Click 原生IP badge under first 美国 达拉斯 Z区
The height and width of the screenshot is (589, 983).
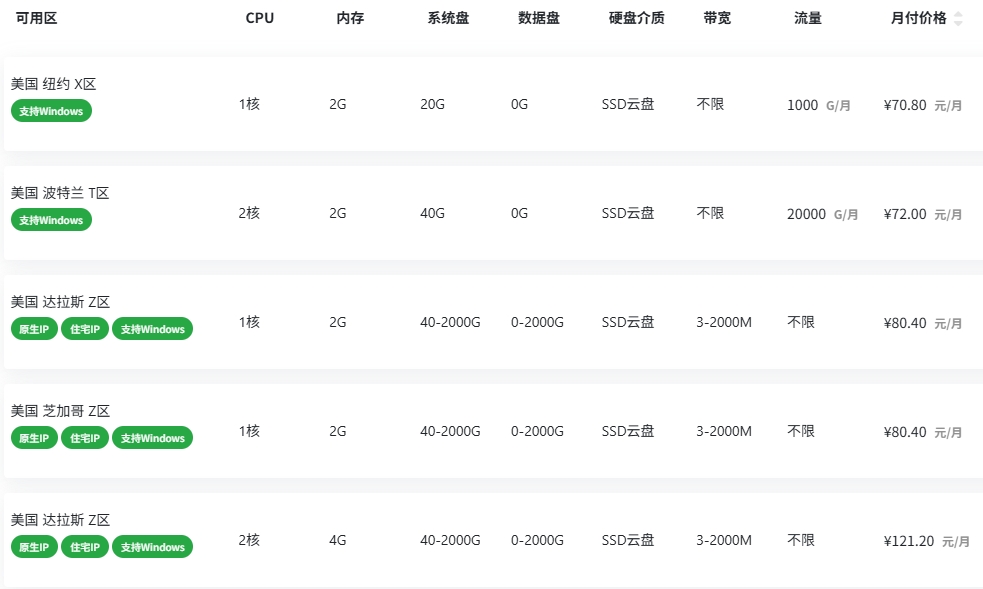tap(34, 328)
